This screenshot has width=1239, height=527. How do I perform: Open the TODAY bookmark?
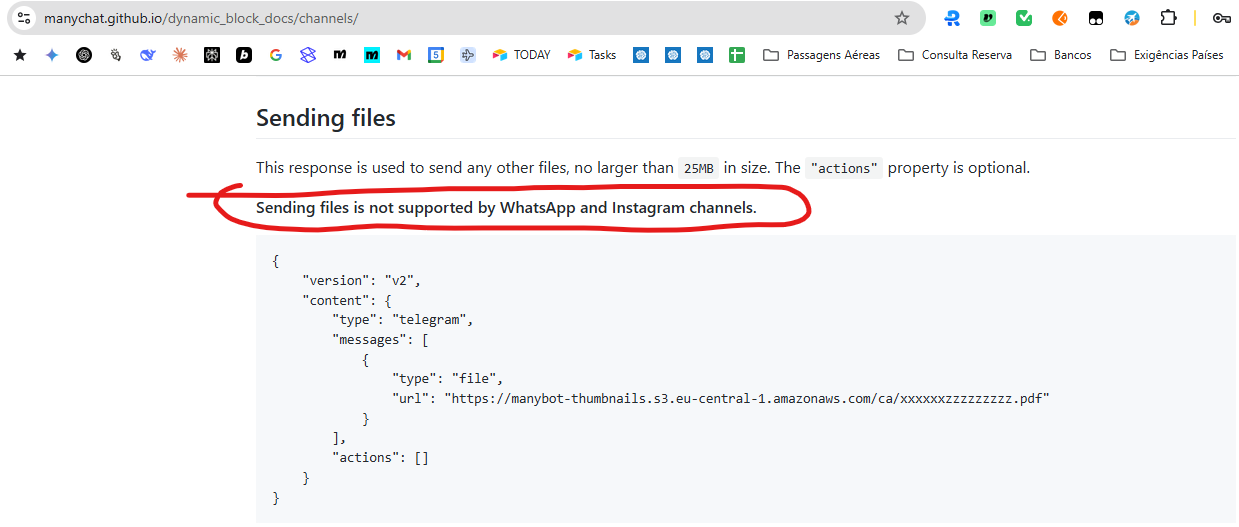point(522,55)
